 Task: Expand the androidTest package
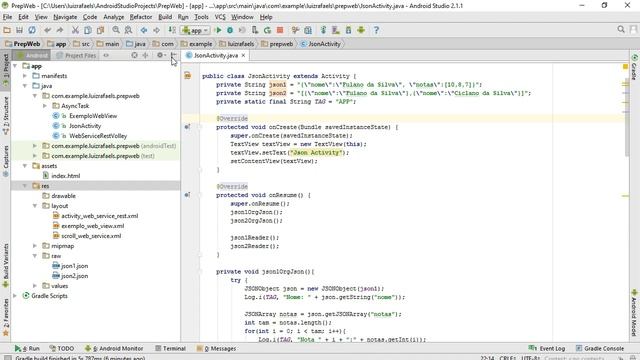[35, 146]
